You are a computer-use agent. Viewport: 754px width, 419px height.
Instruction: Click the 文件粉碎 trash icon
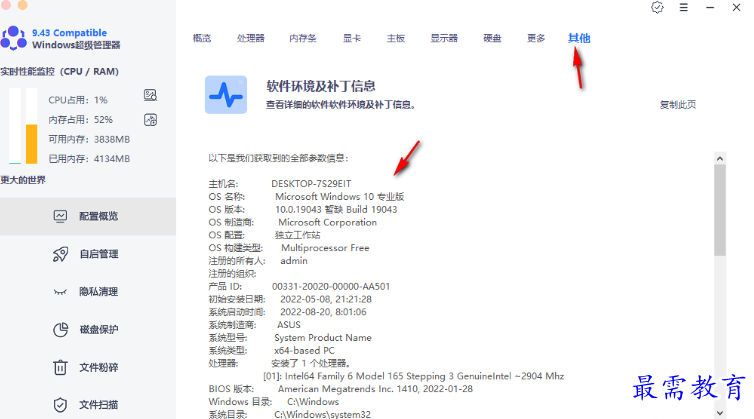coord(60,368)
